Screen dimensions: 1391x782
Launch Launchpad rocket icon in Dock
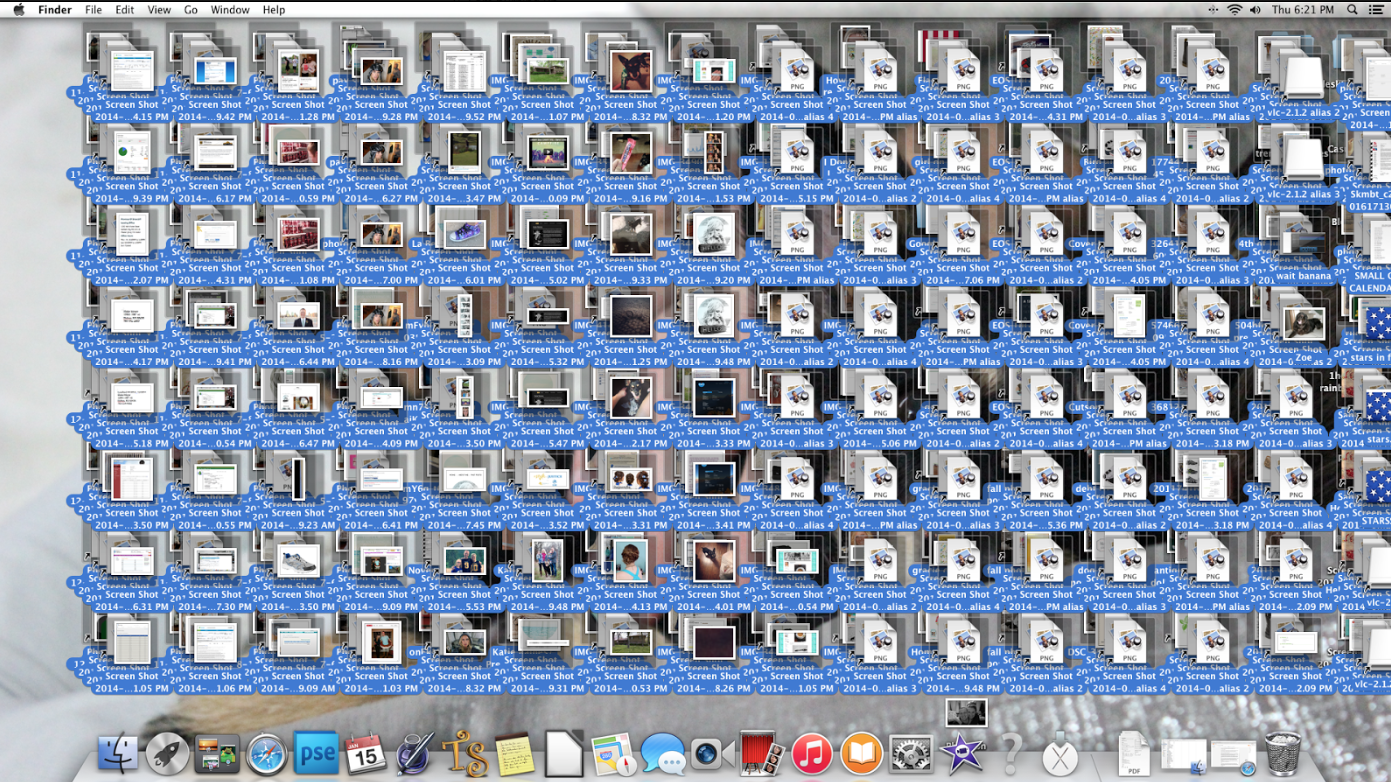(x=168, y=754)
